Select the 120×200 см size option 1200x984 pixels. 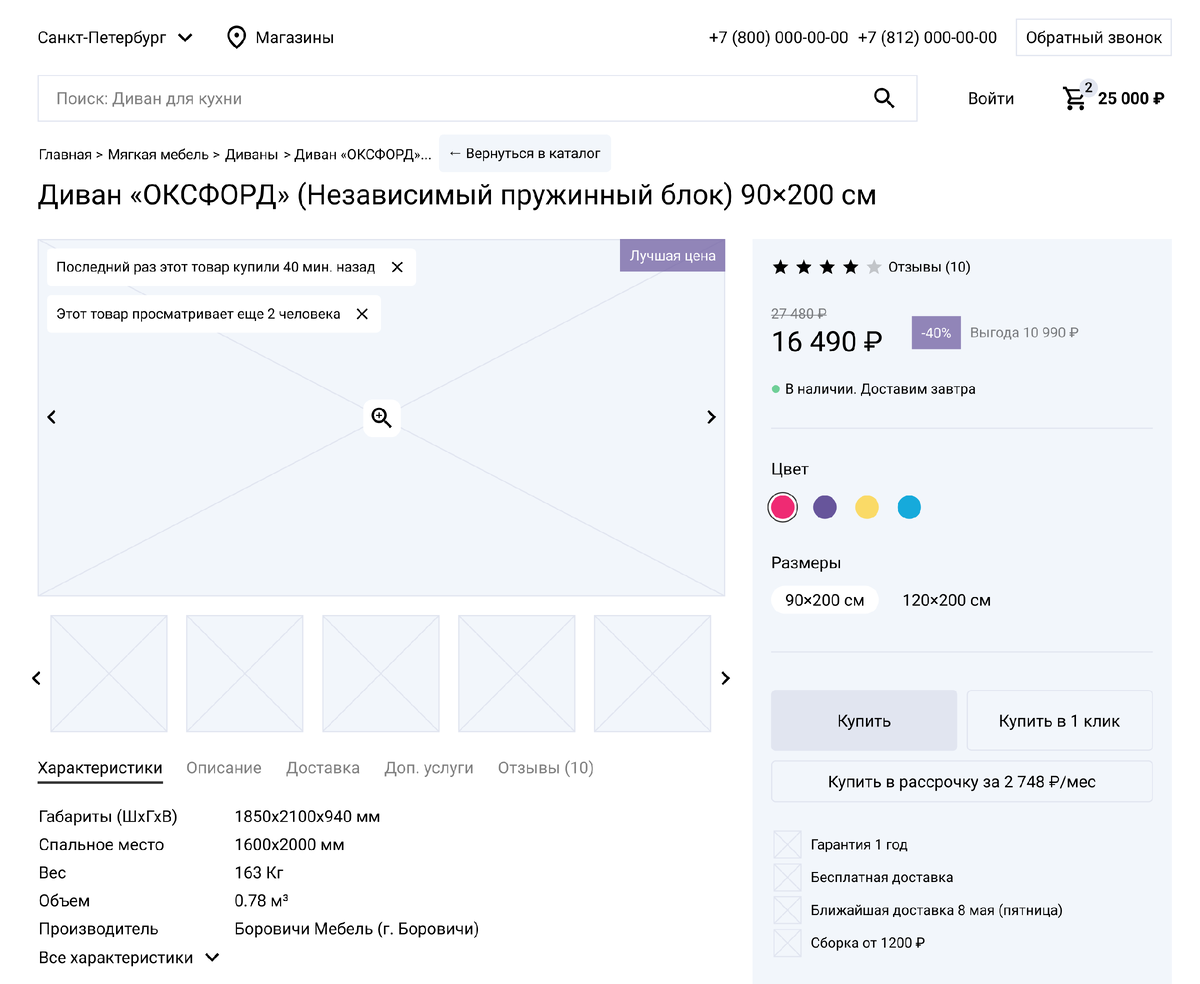(x=946, y=600)
